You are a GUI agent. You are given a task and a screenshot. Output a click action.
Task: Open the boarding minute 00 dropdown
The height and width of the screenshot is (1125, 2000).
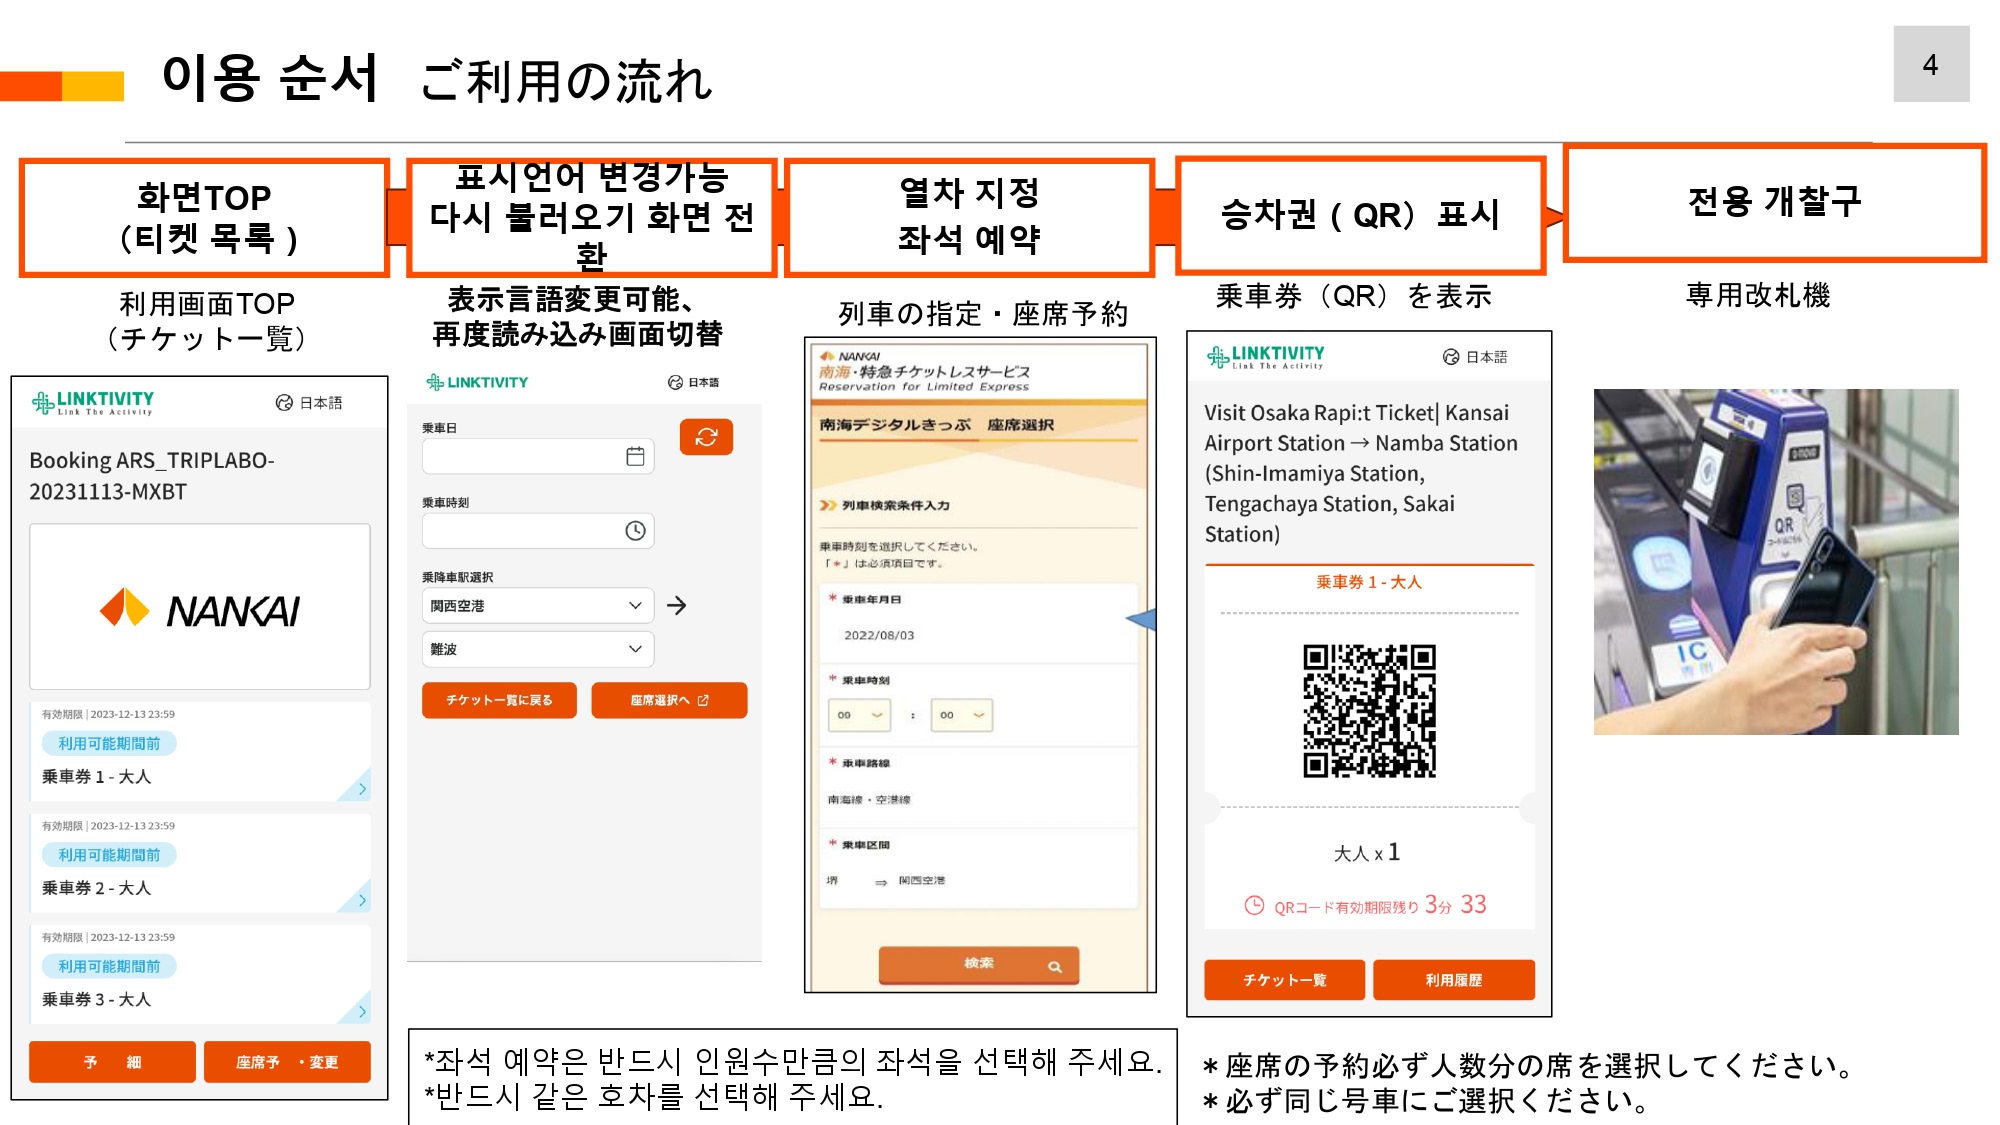(961, 715)
